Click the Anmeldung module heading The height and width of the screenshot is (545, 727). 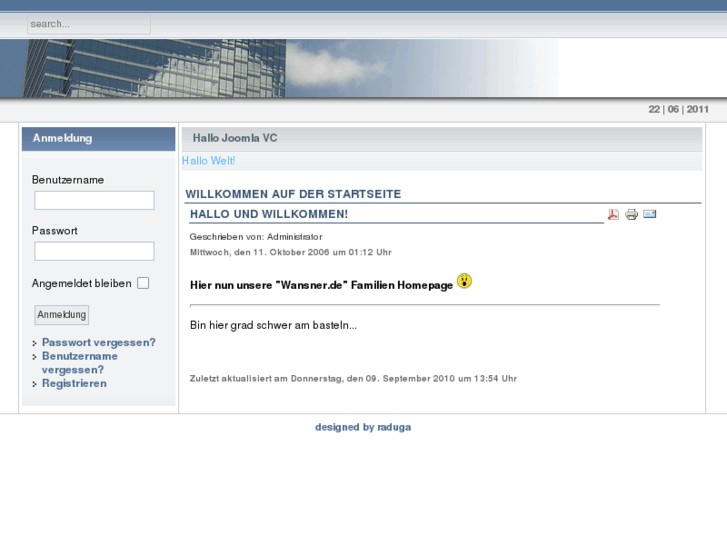coord(62,138)
